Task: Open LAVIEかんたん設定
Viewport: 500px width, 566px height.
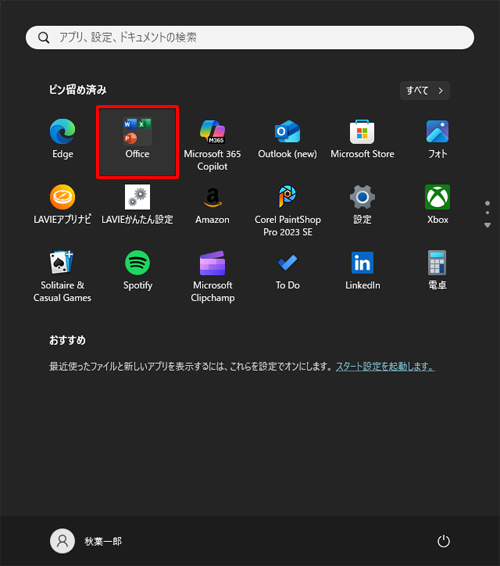Action: pyautogui.click(x=138, y=205)
